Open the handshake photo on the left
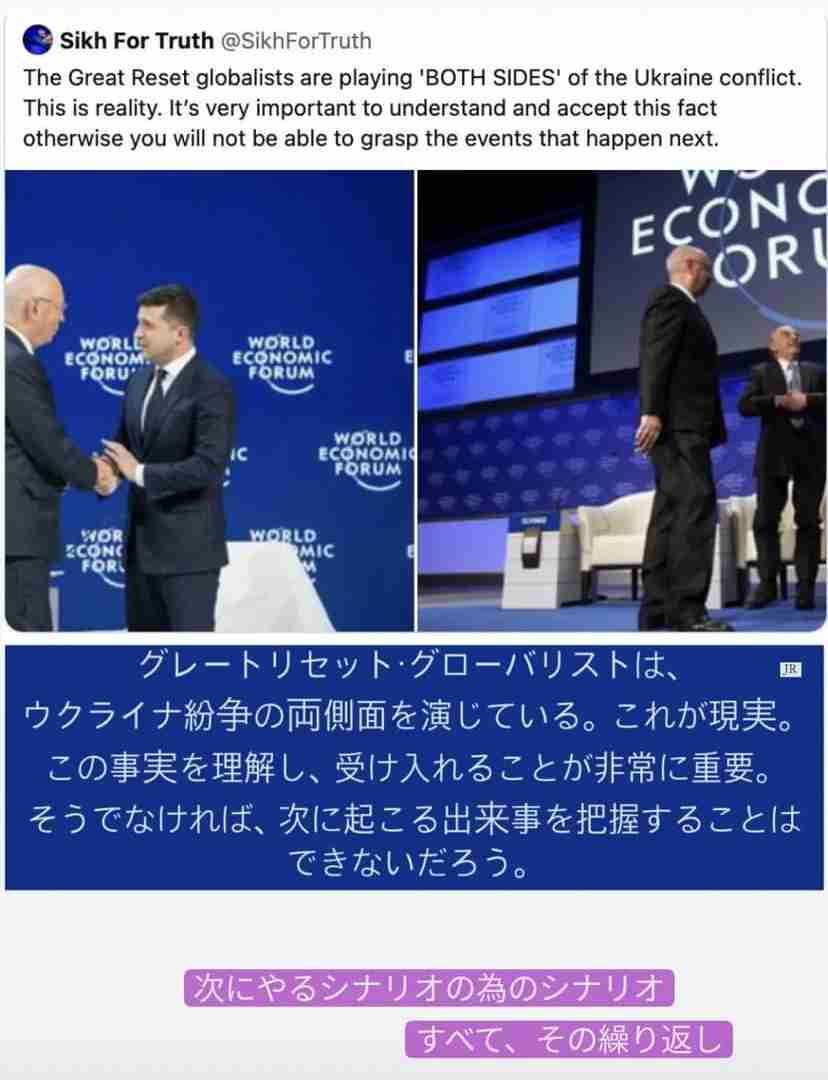The width and height of the screenshot is (828, 1080). point(209,400)
